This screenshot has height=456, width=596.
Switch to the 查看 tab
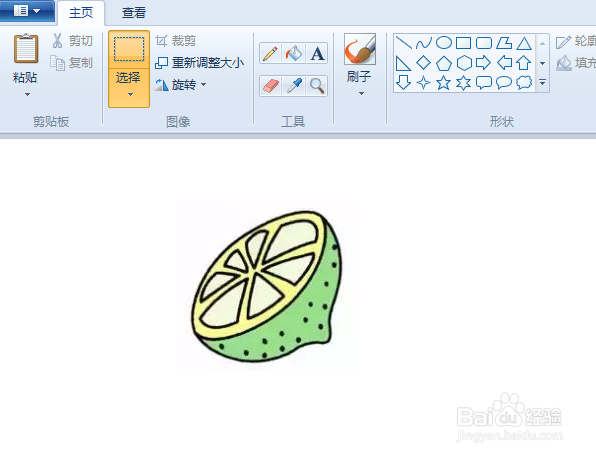(134, 13)
